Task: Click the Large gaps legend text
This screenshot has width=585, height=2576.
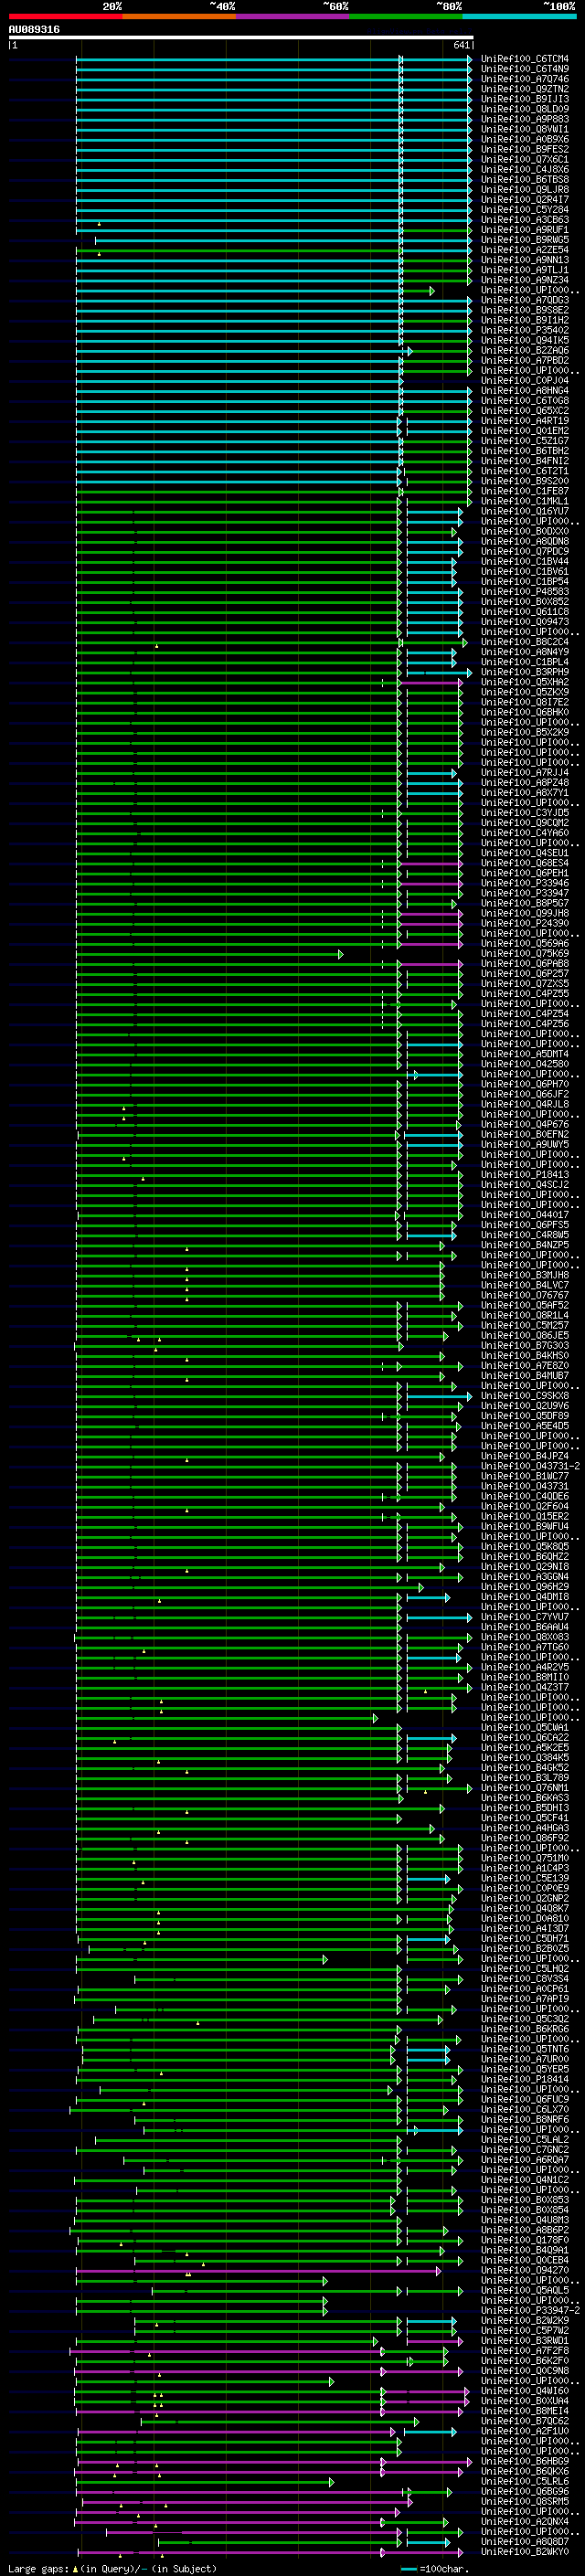Action: pyautogui.click(x=112, y=2569)
